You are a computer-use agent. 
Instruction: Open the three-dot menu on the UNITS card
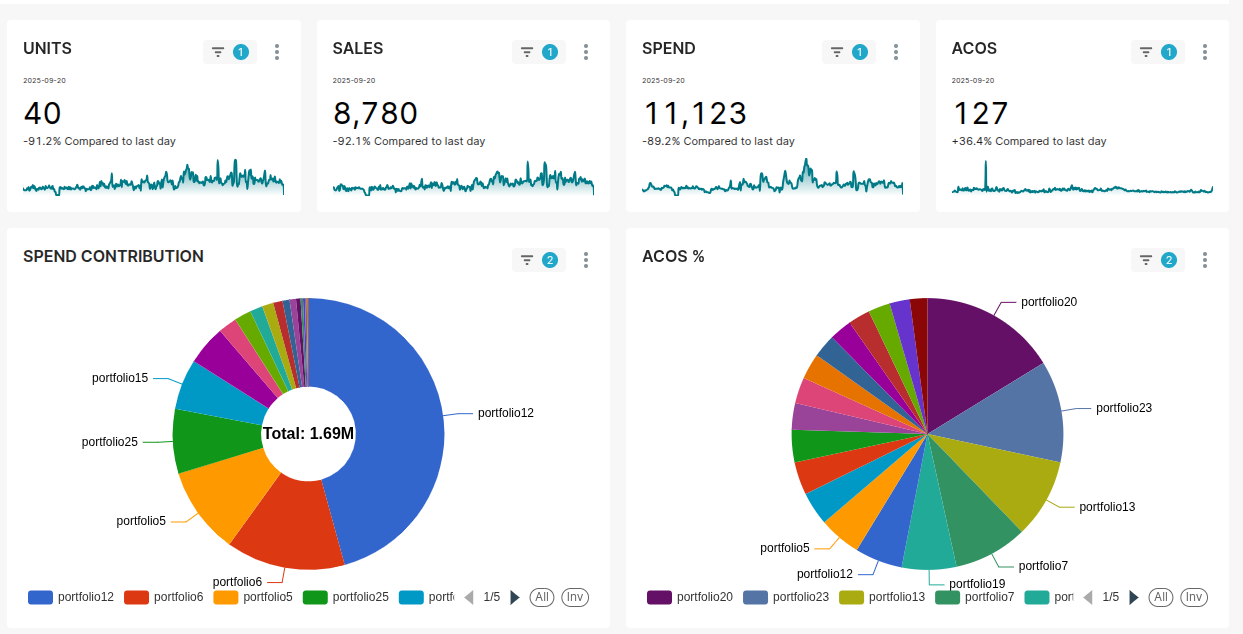click(277, 51)
